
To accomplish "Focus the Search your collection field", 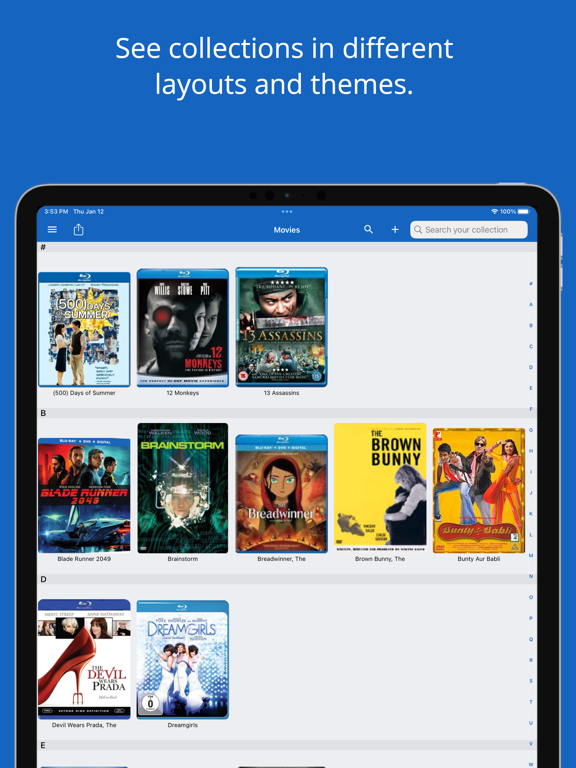I will click(469, 229).
